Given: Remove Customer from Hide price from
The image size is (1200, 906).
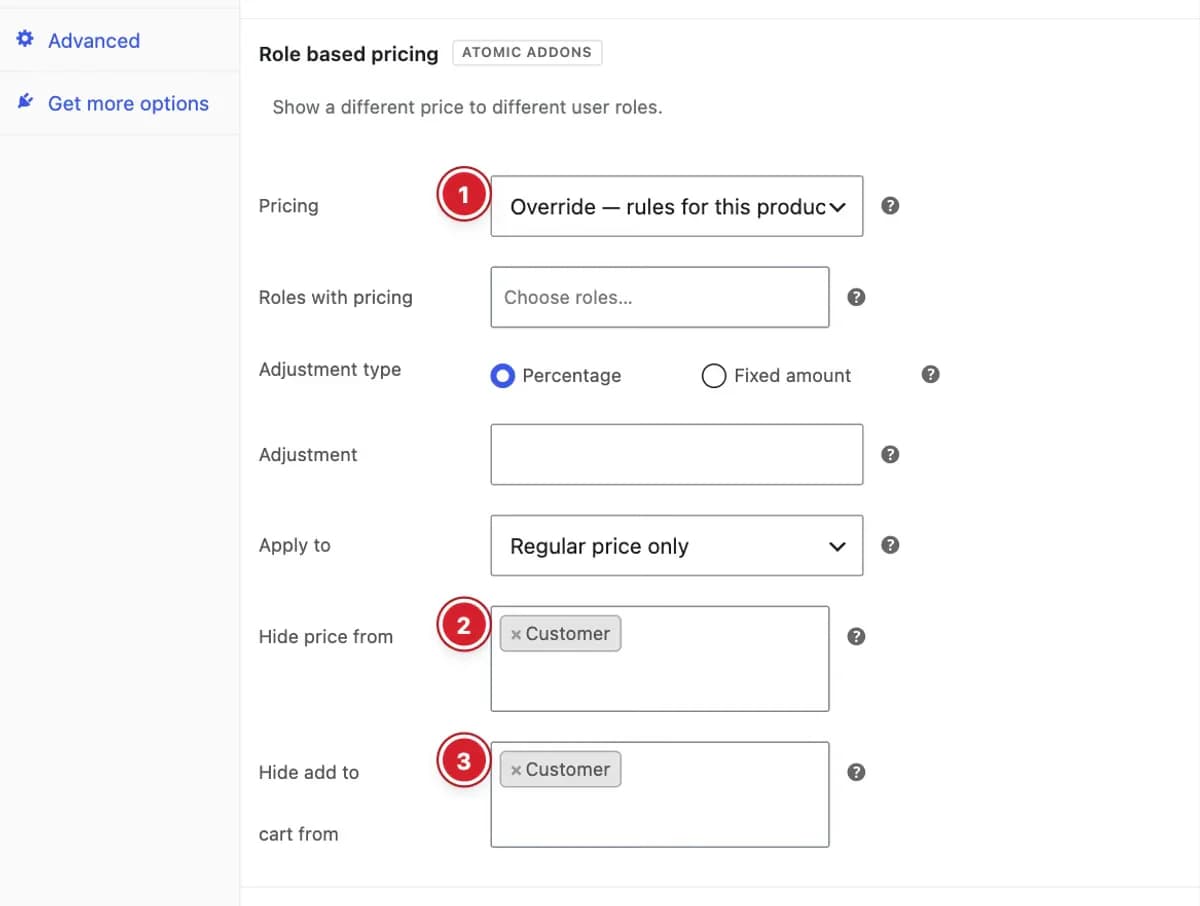Looking at the screenshot, I should click(x=516, y=634).
